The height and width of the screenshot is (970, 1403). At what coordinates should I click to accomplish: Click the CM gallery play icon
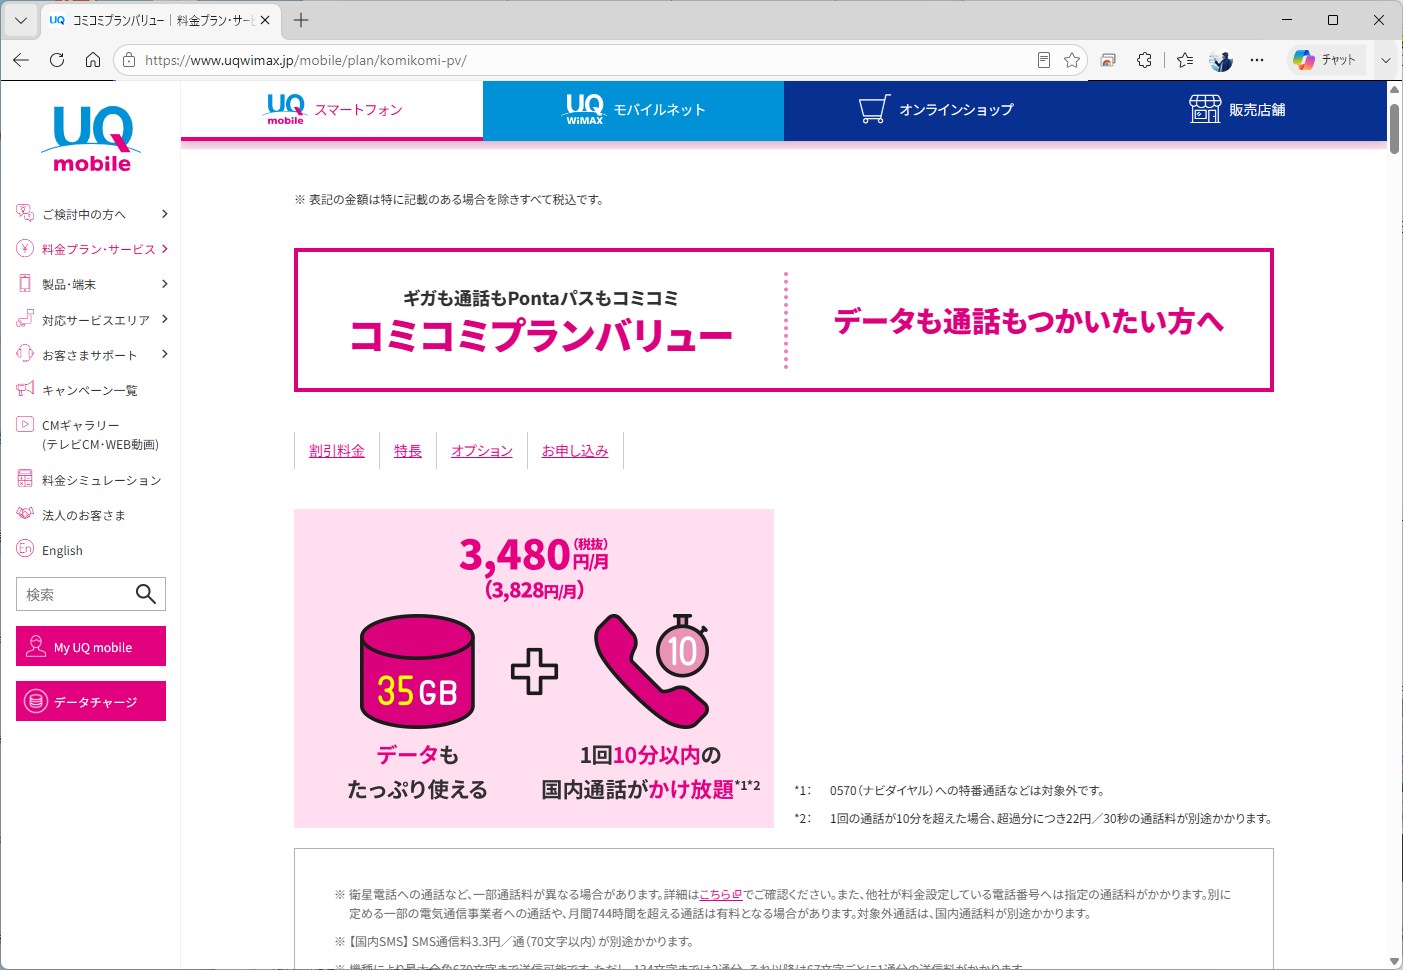(x=25, y=424)
